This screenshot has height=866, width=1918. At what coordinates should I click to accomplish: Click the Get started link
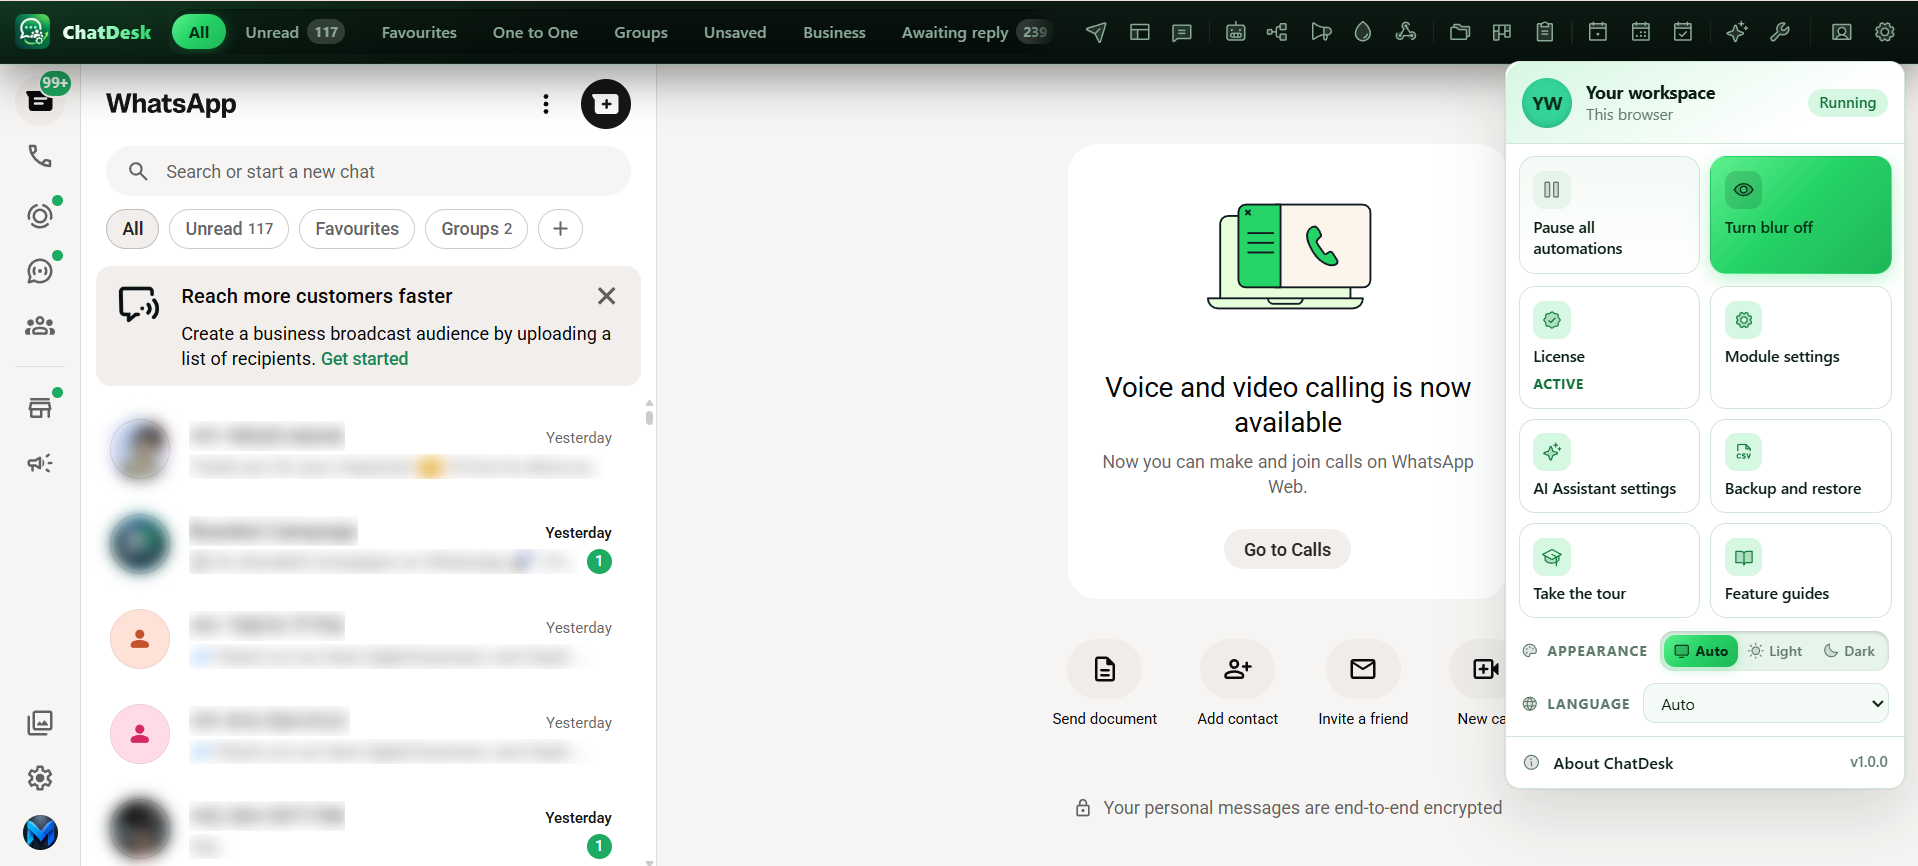364,359
